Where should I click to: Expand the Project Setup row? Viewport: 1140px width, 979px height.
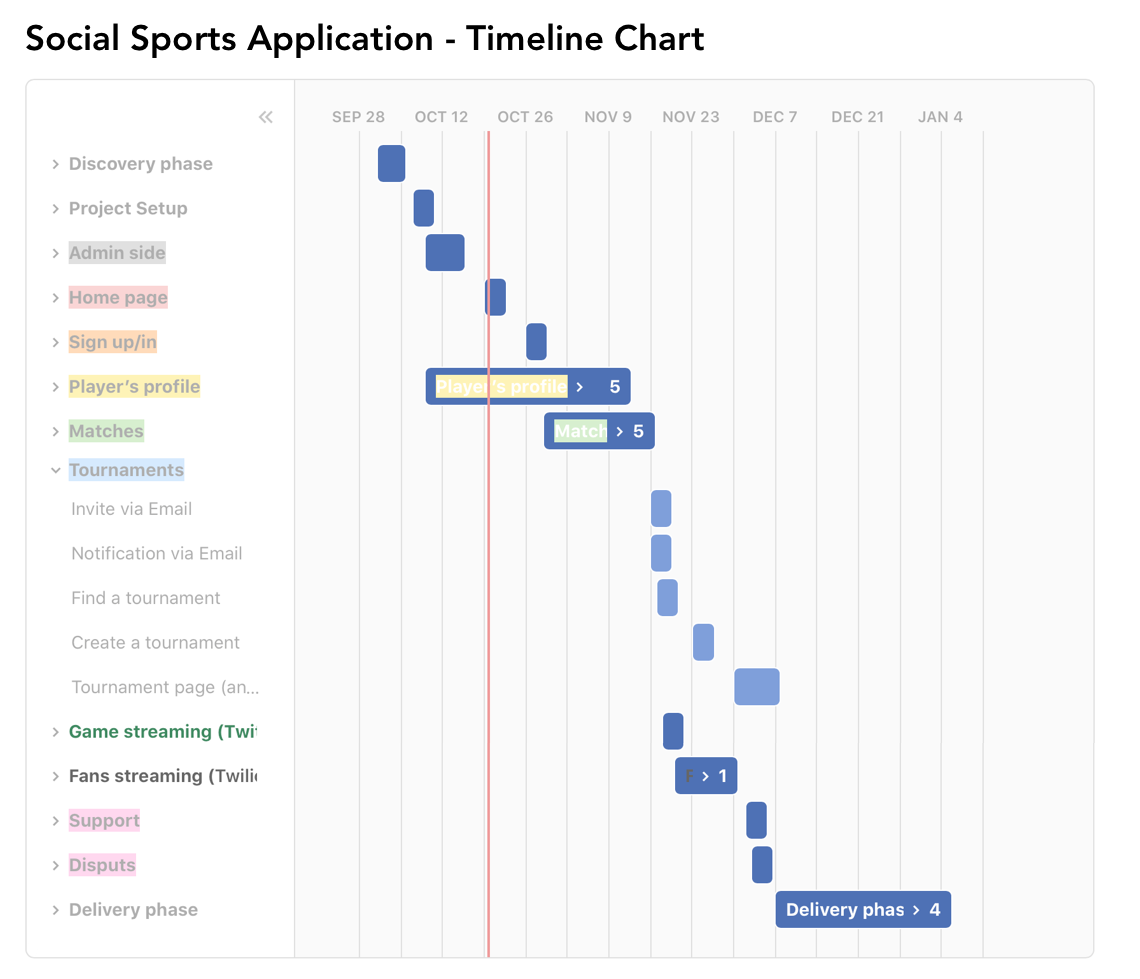56,209
